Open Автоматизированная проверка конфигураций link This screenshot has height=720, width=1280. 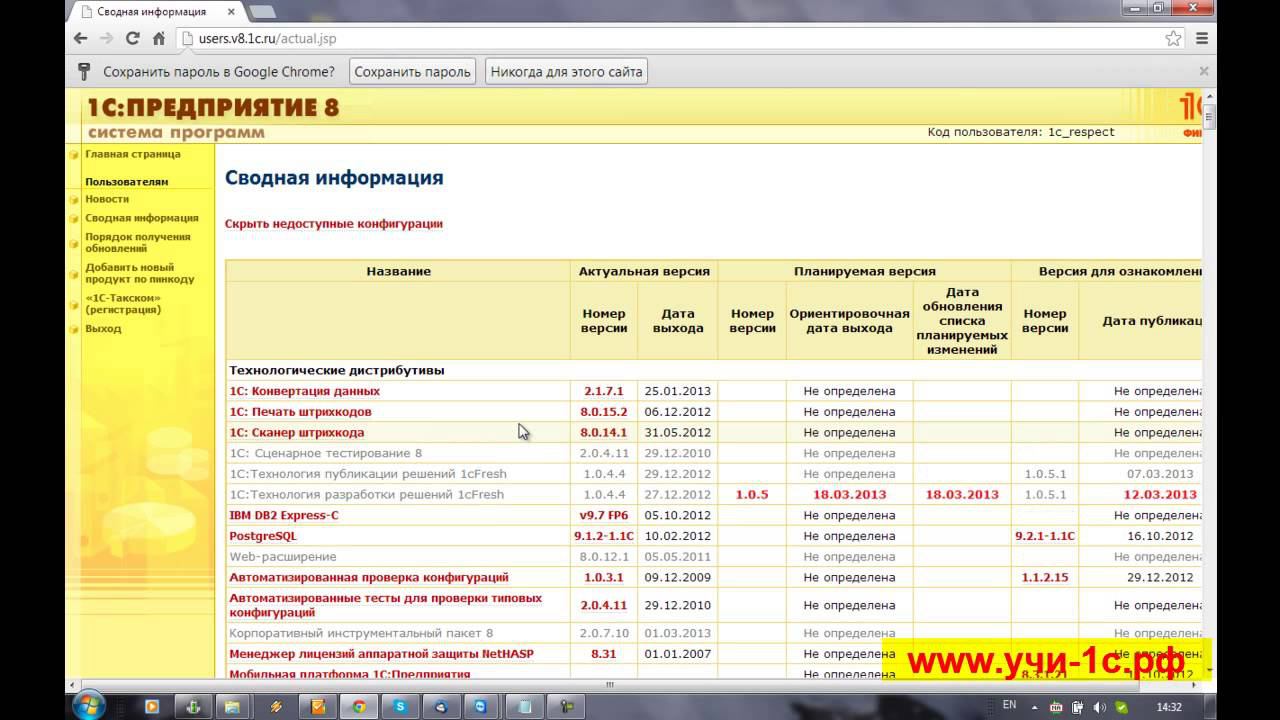[x=369, y=577]
